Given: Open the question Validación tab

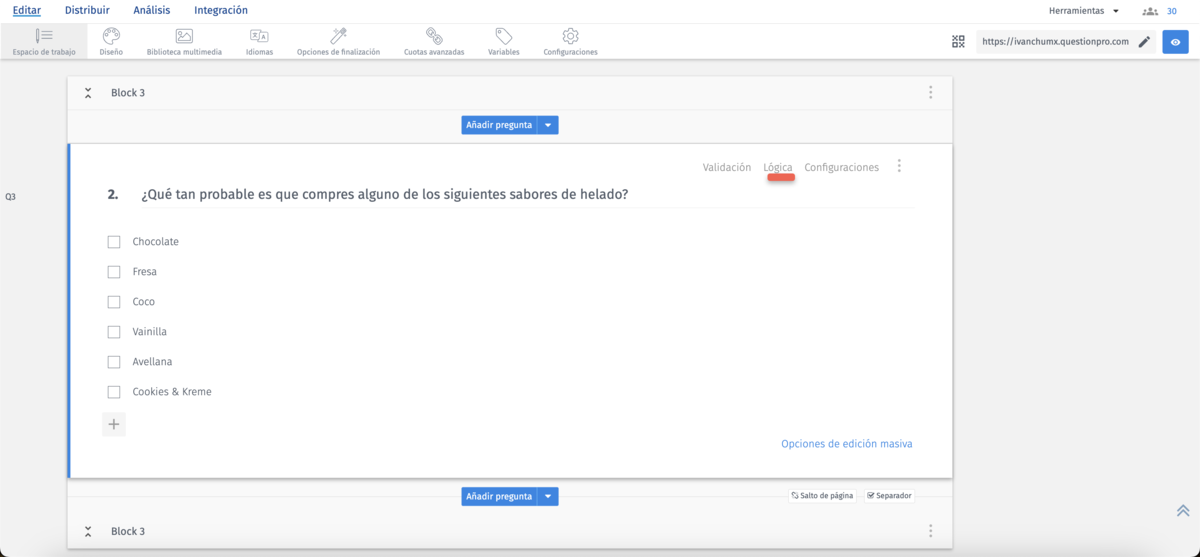Looking at the screenshot, I should coord(727,167).
